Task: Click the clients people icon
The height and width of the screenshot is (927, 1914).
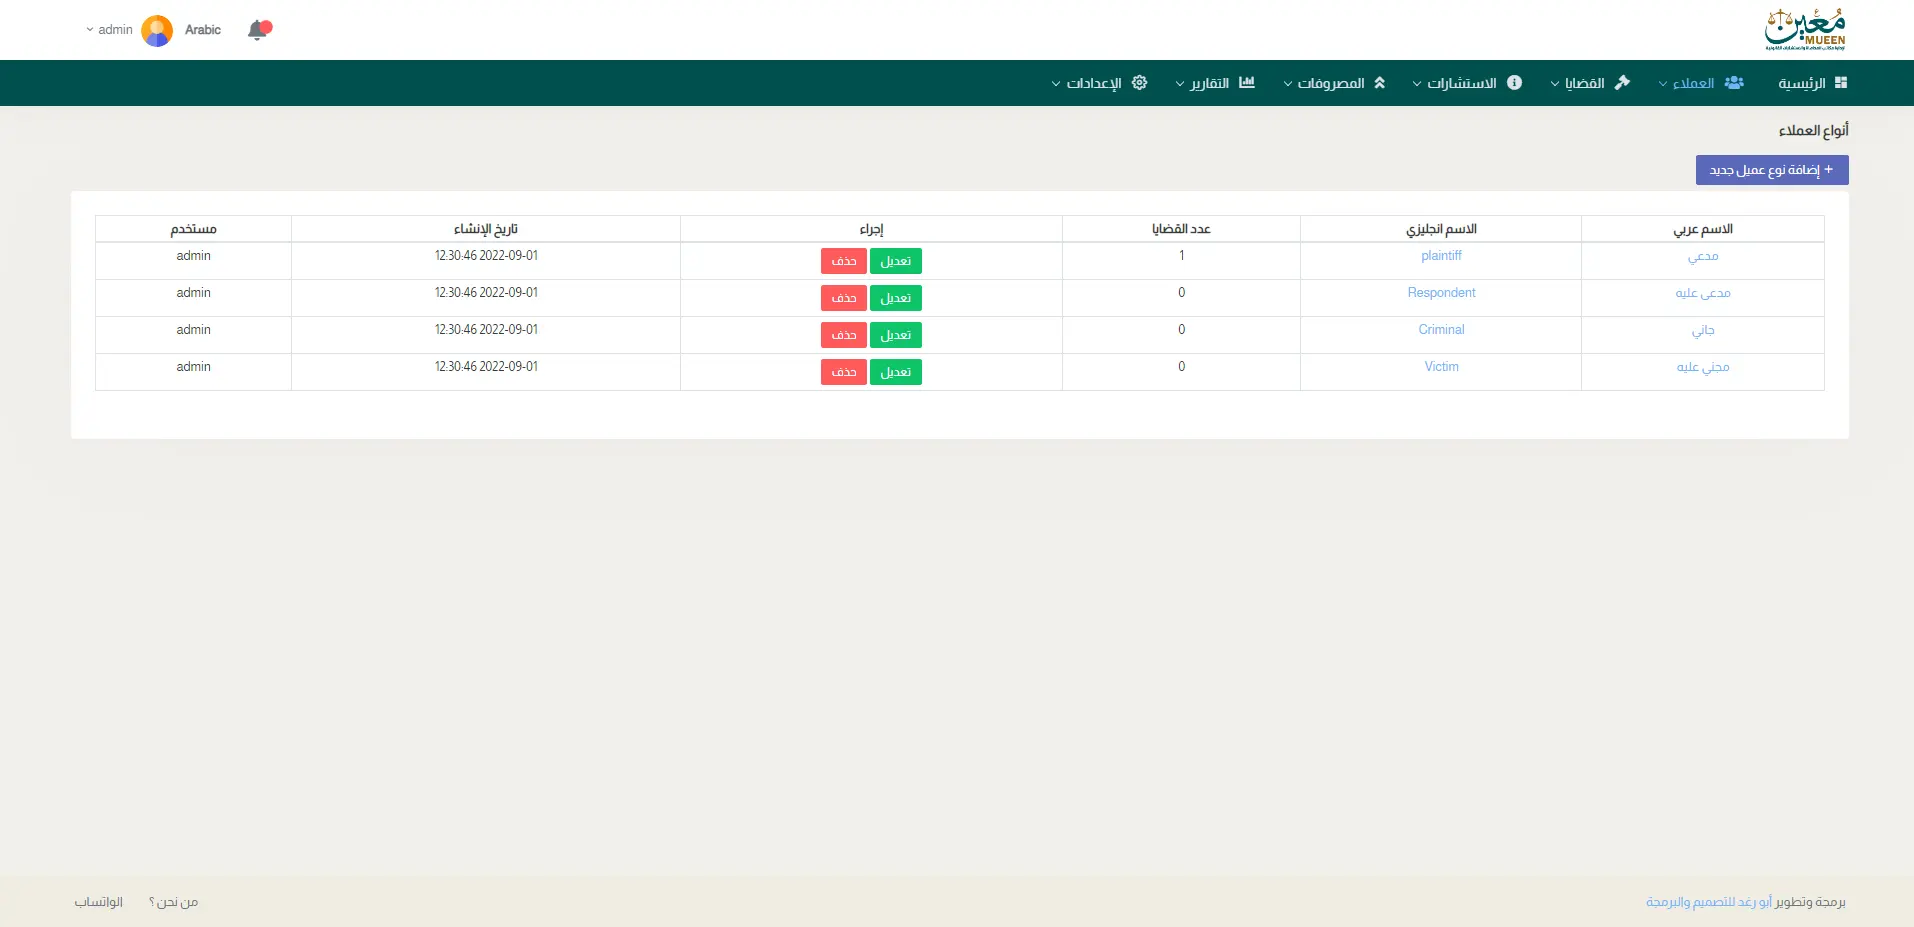Action: point(1734,83)
